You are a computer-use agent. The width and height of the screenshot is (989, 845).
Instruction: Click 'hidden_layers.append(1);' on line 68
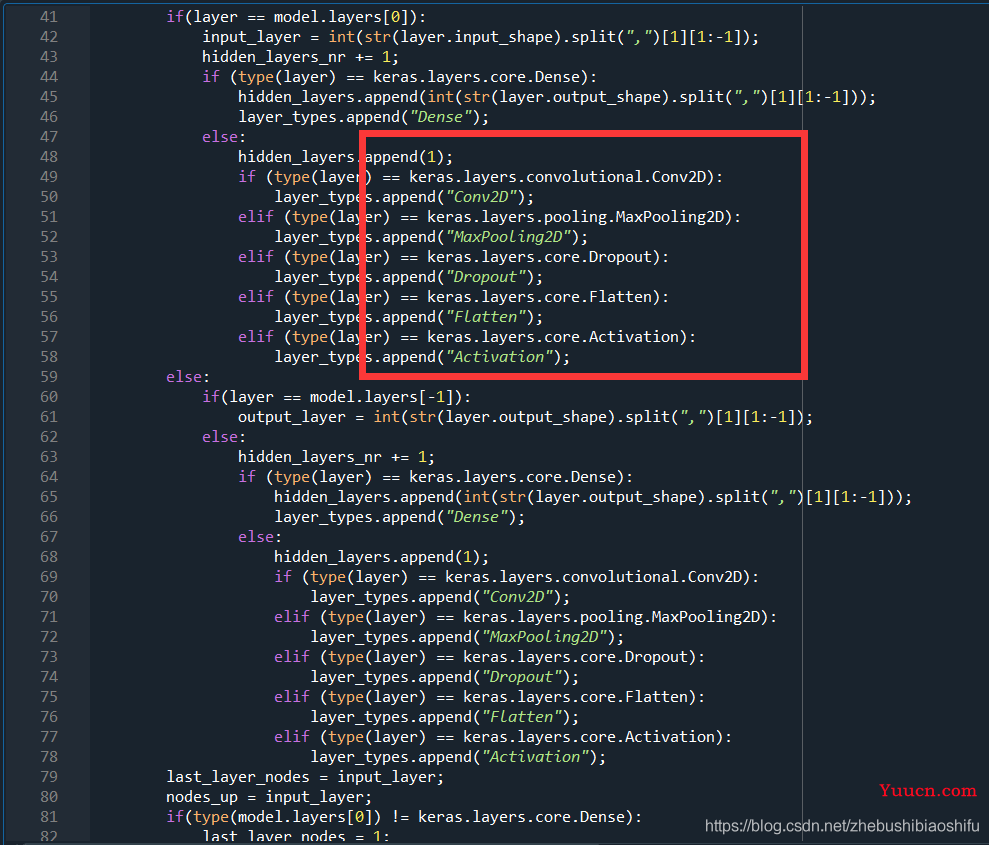381,557
